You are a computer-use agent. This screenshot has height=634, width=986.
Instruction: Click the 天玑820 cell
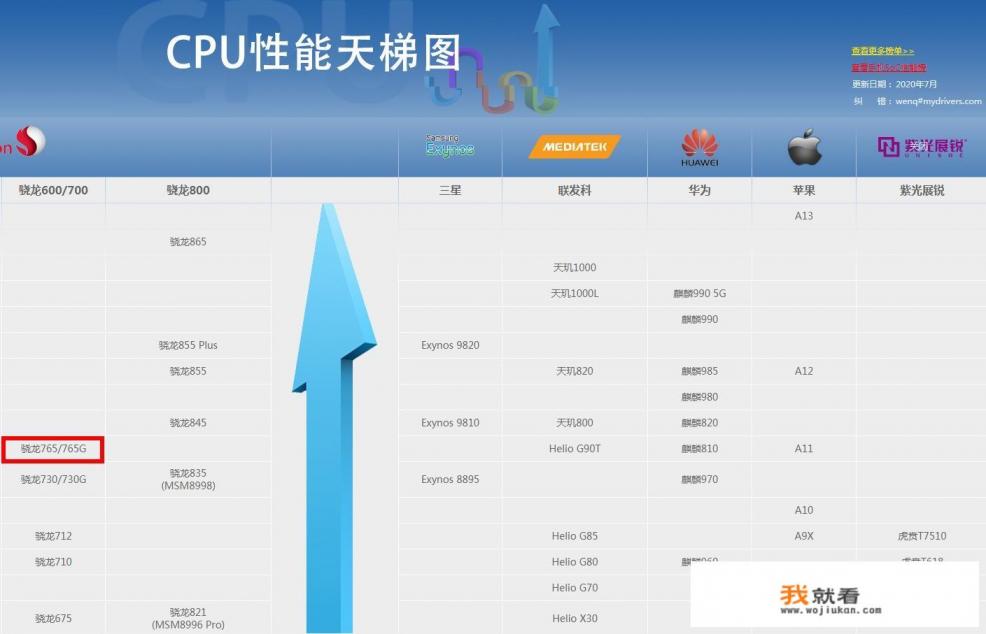tap(574, 371)
